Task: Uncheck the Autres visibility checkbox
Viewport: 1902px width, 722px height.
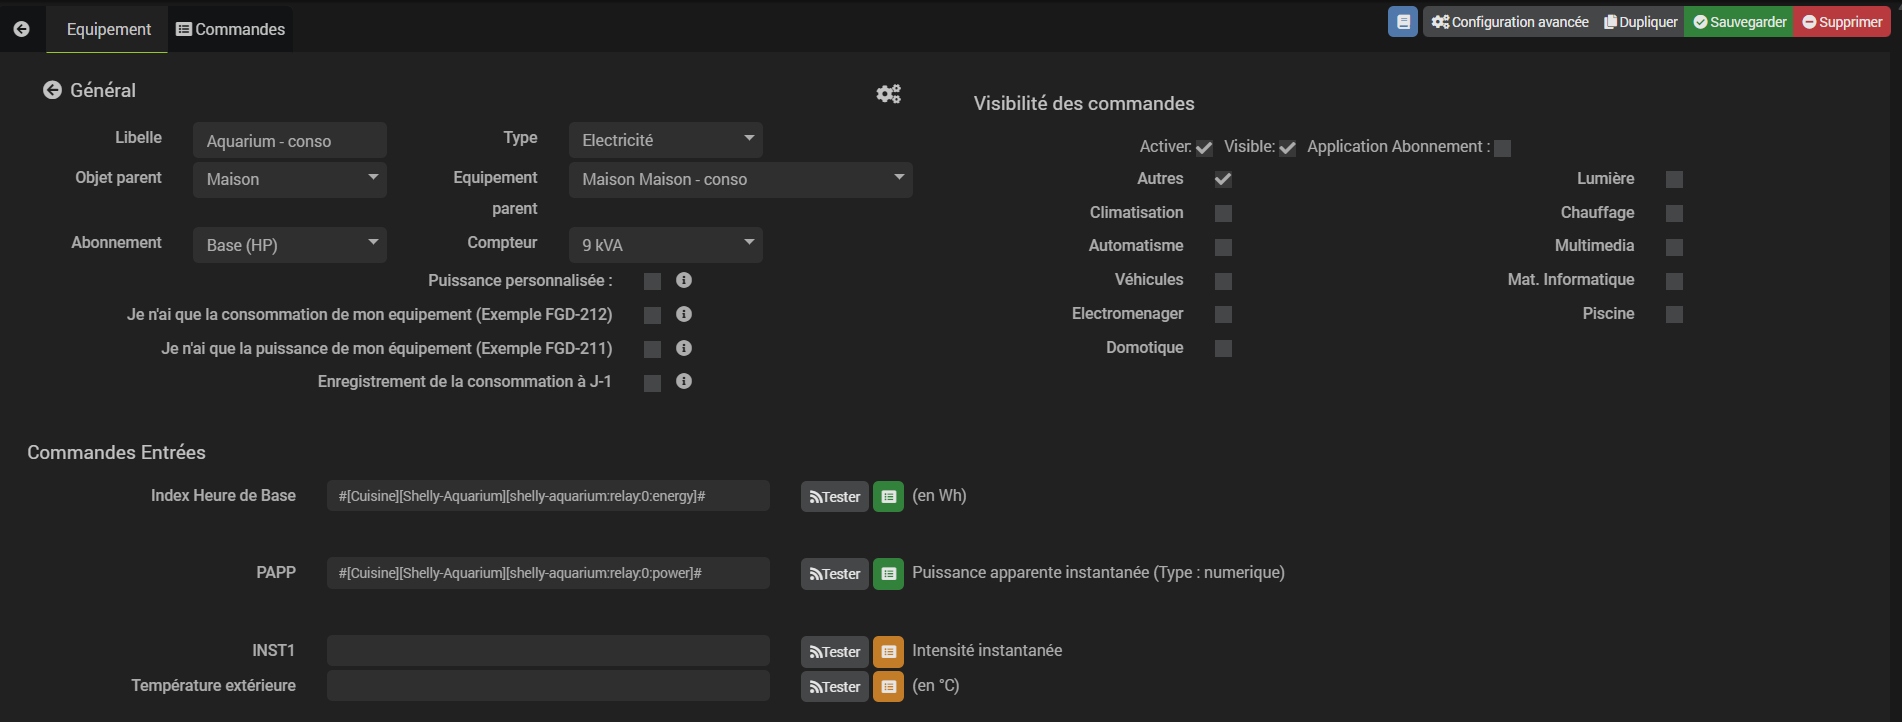Action: (1223, 179)
